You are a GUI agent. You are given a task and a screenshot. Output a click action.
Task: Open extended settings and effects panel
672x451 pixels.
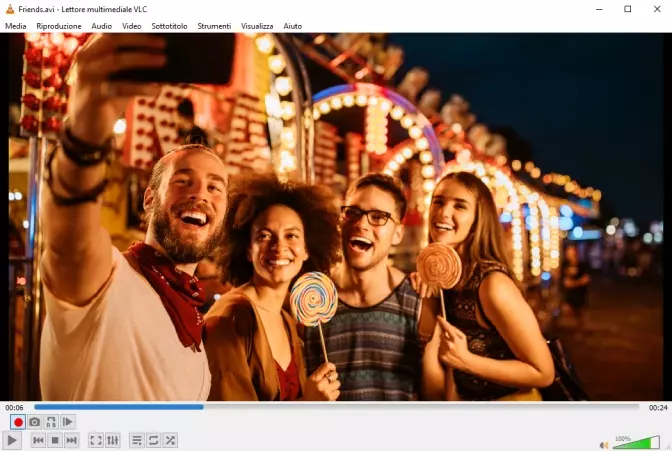point(112,440)
